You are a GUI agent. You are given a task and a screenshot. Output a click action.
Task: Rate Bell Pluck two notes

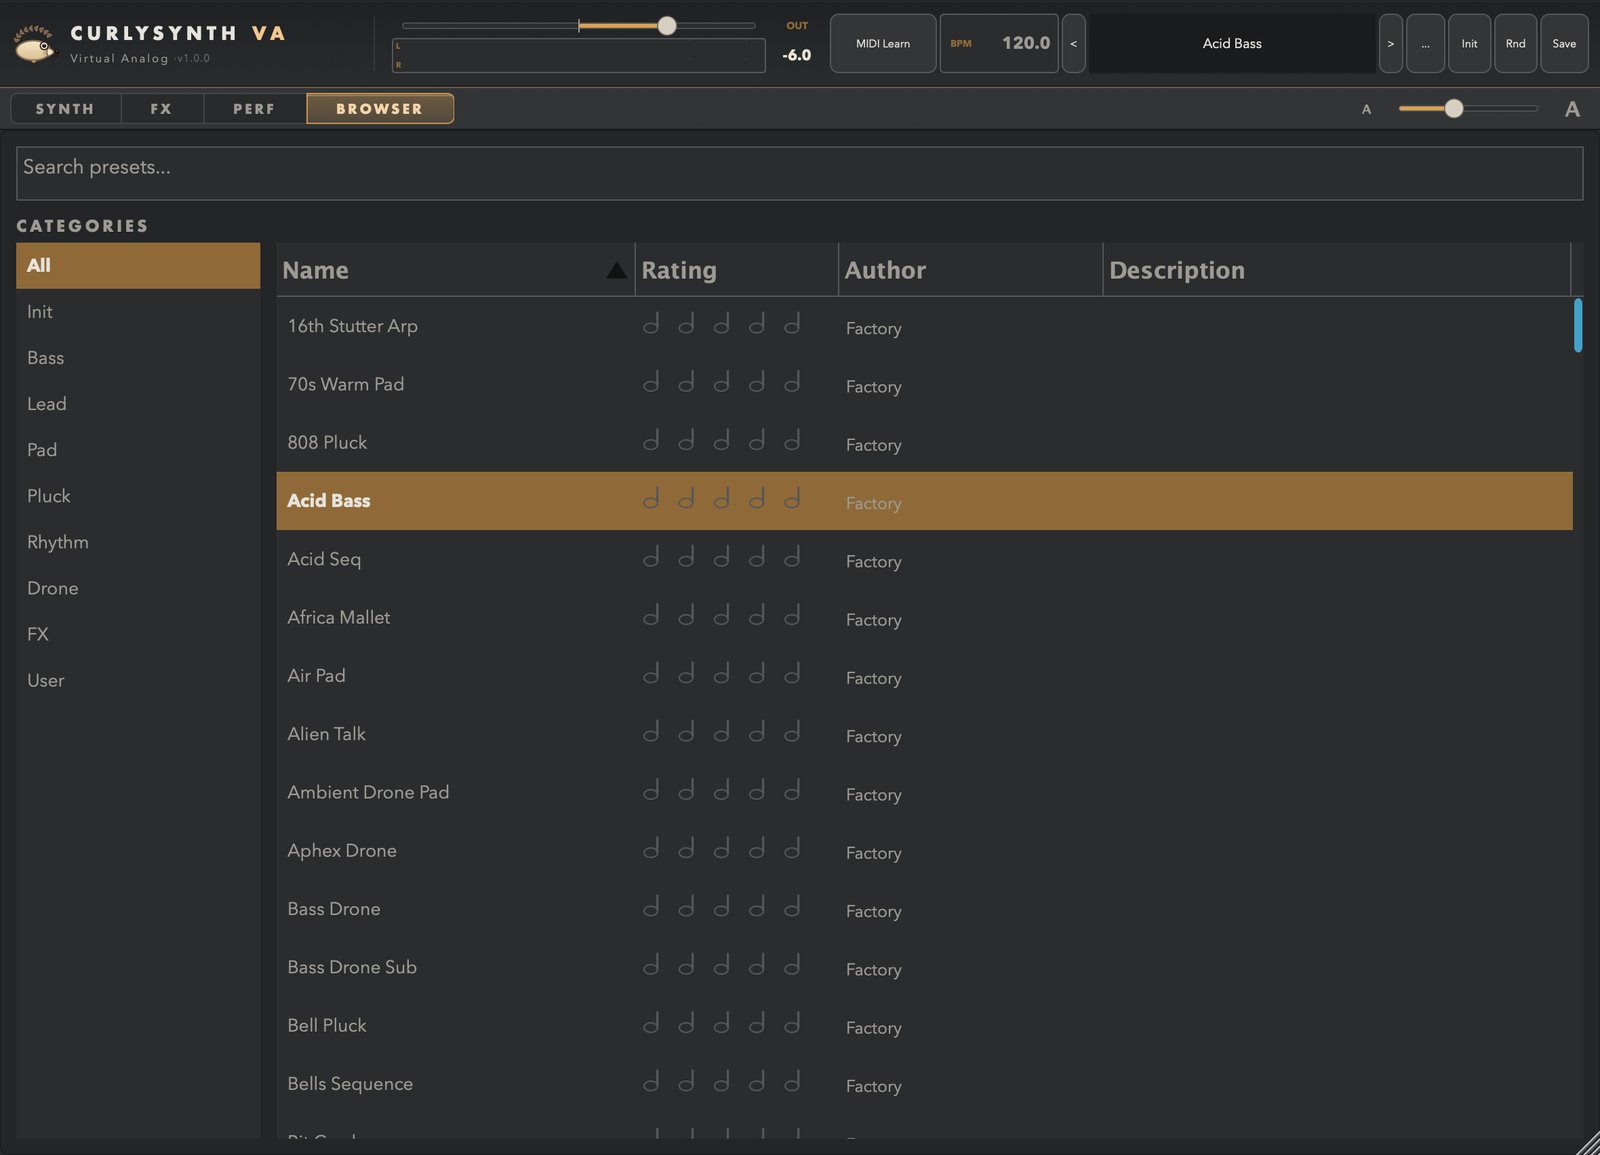pyautogui.click(x=686, y=1023)
